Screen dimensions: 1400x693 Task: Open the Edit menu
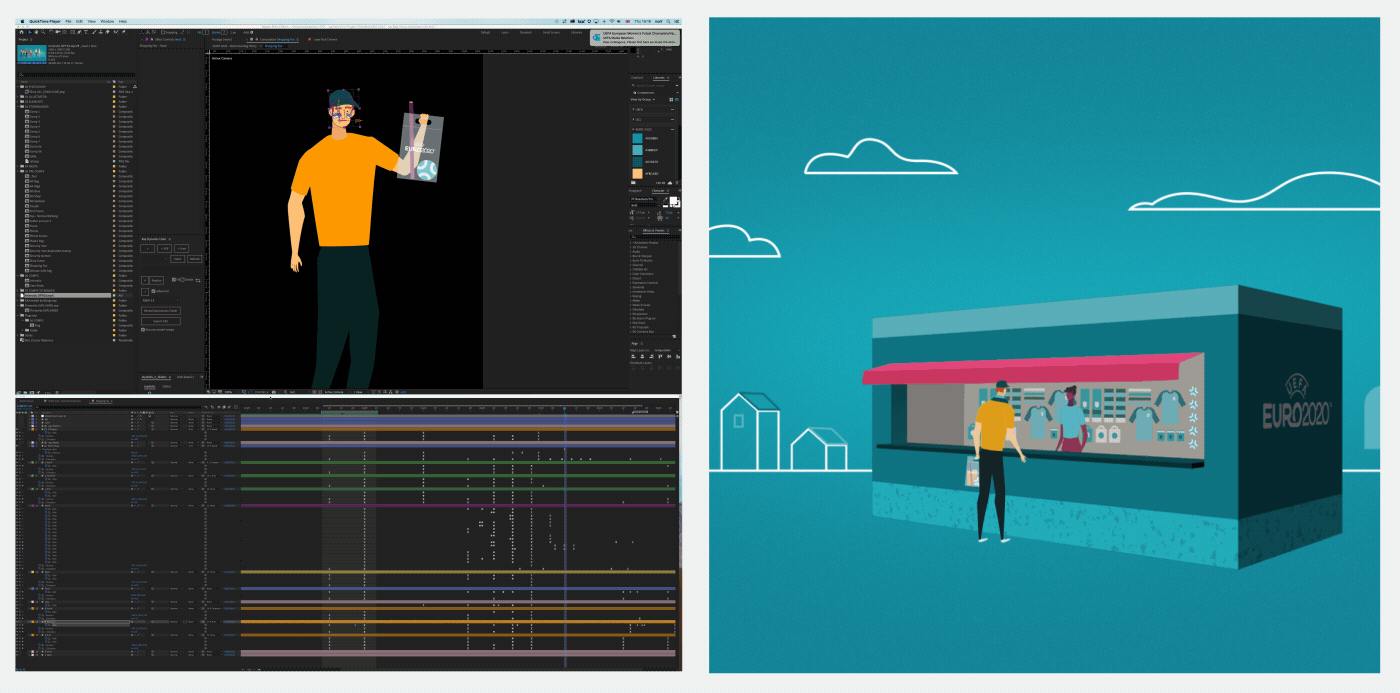(80, 21)
